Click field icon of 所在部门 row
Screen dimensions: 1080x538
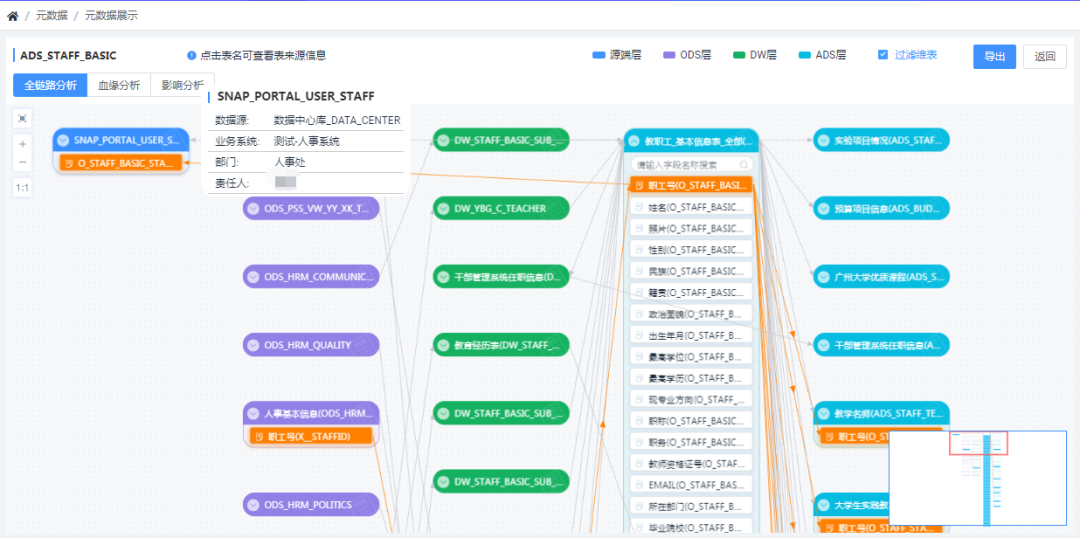pos(640,506)
